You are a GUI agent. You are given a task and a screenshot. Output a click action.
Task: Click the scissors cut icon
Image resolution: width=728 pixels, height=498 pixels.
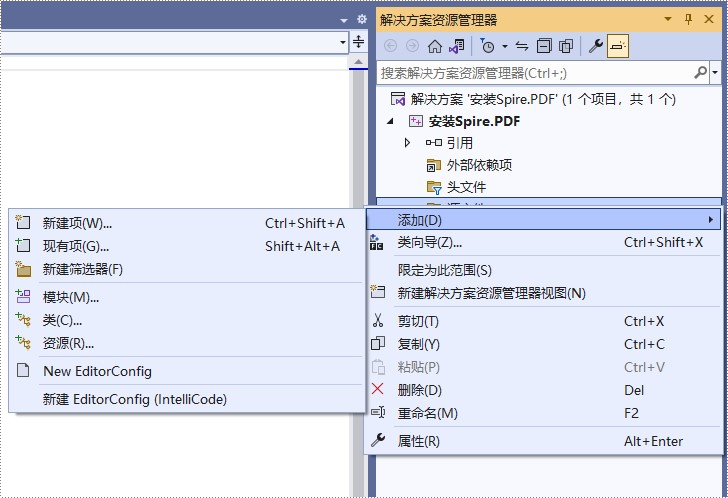point(378,321)
